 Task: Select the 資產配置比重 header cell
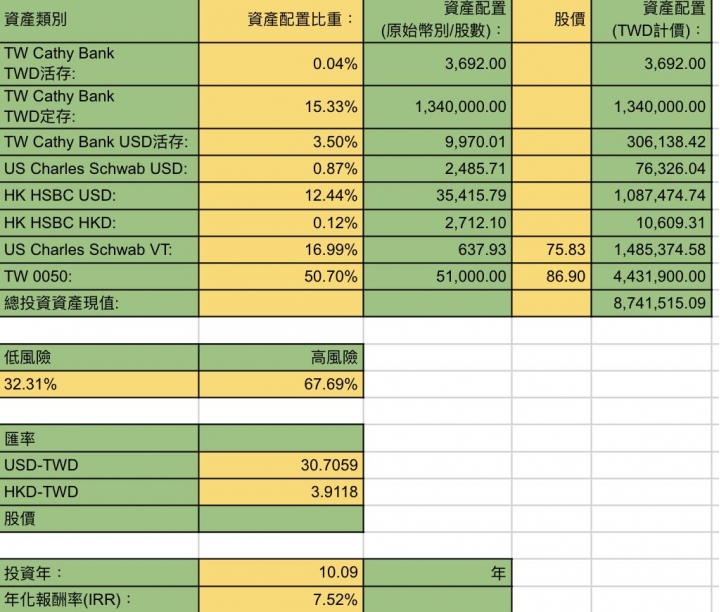tap(281, 21)
